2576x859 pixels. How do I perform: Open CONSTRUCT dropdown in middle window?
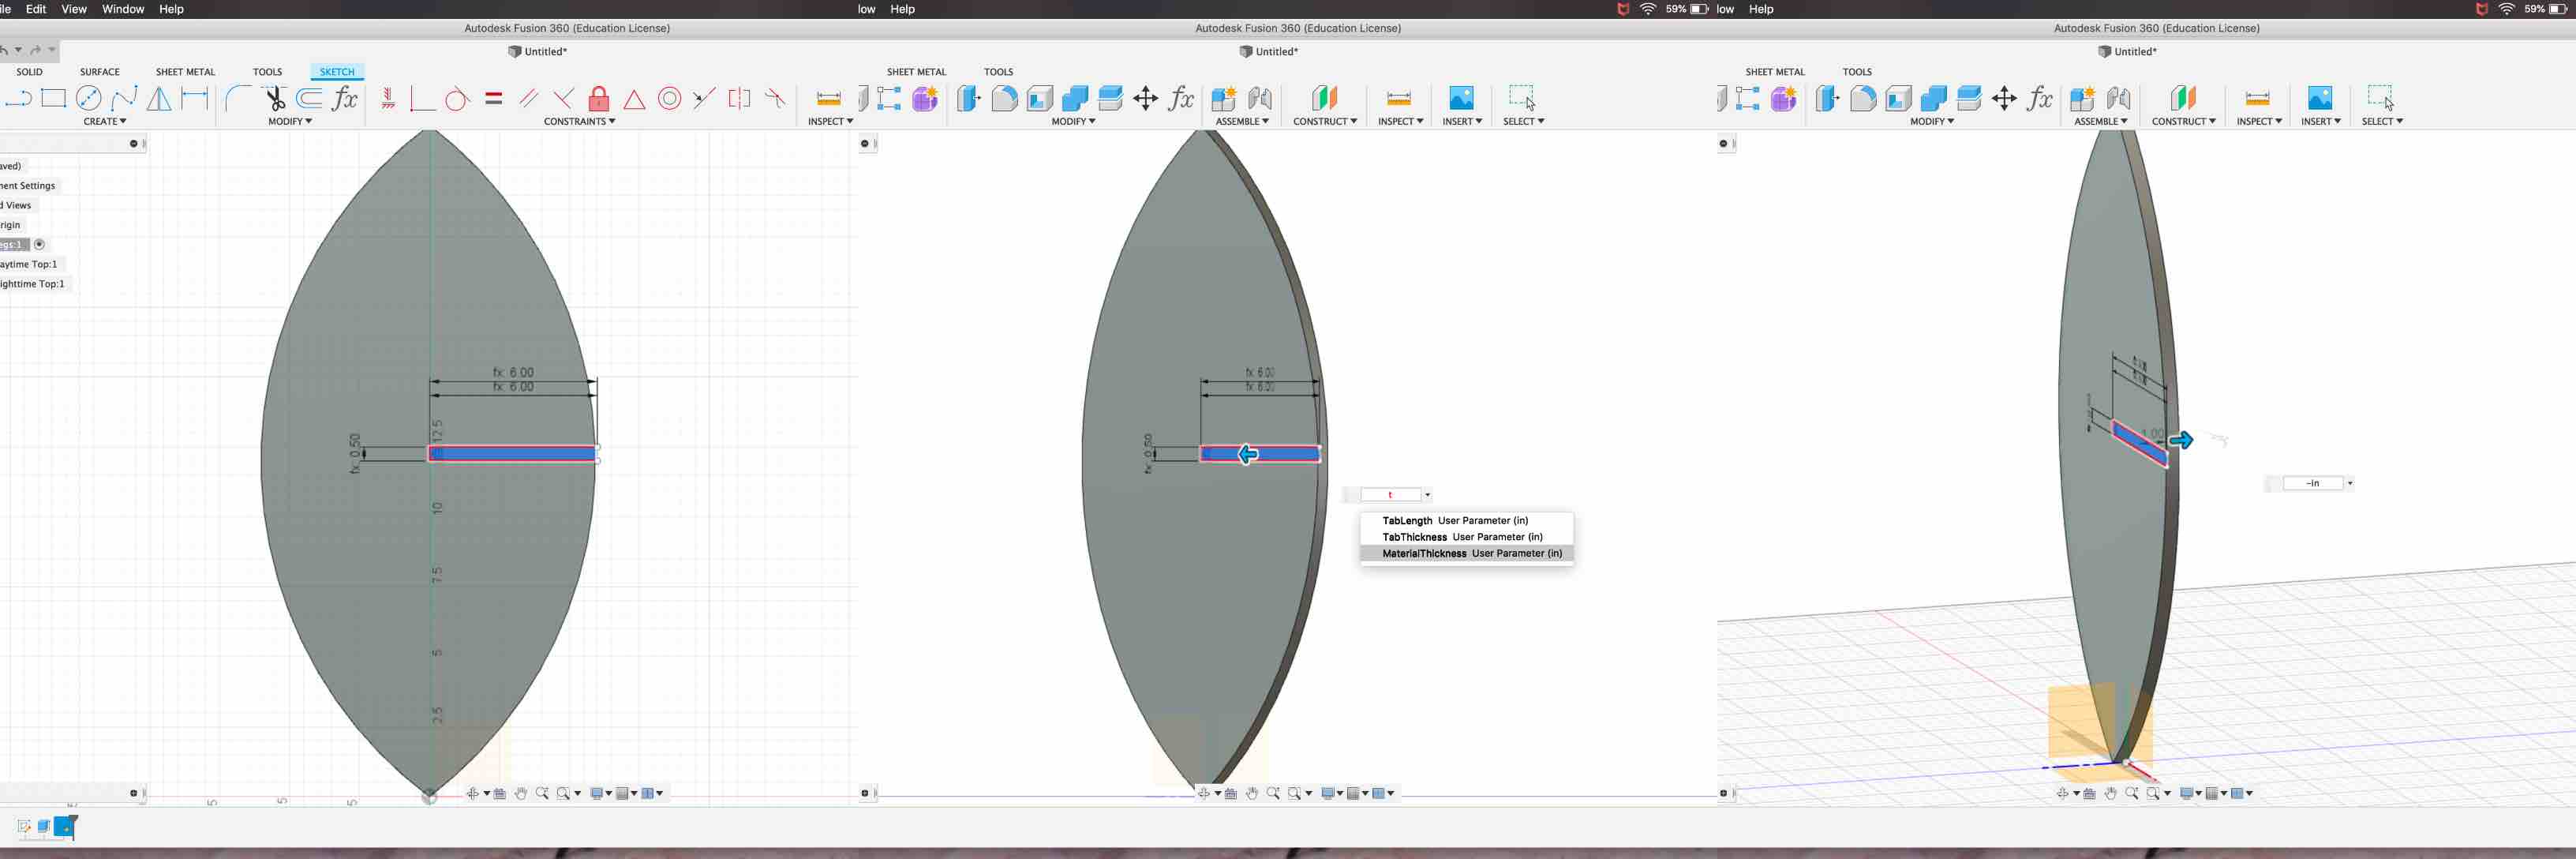(x=1325, y=121)
